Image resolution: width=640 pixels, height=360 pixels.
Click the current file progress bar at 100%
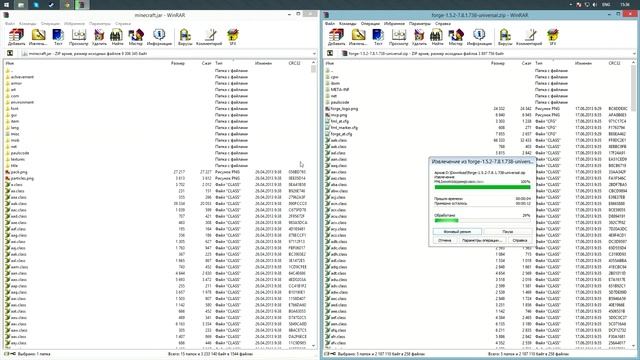pyautogui.click(x=482, y=187)
